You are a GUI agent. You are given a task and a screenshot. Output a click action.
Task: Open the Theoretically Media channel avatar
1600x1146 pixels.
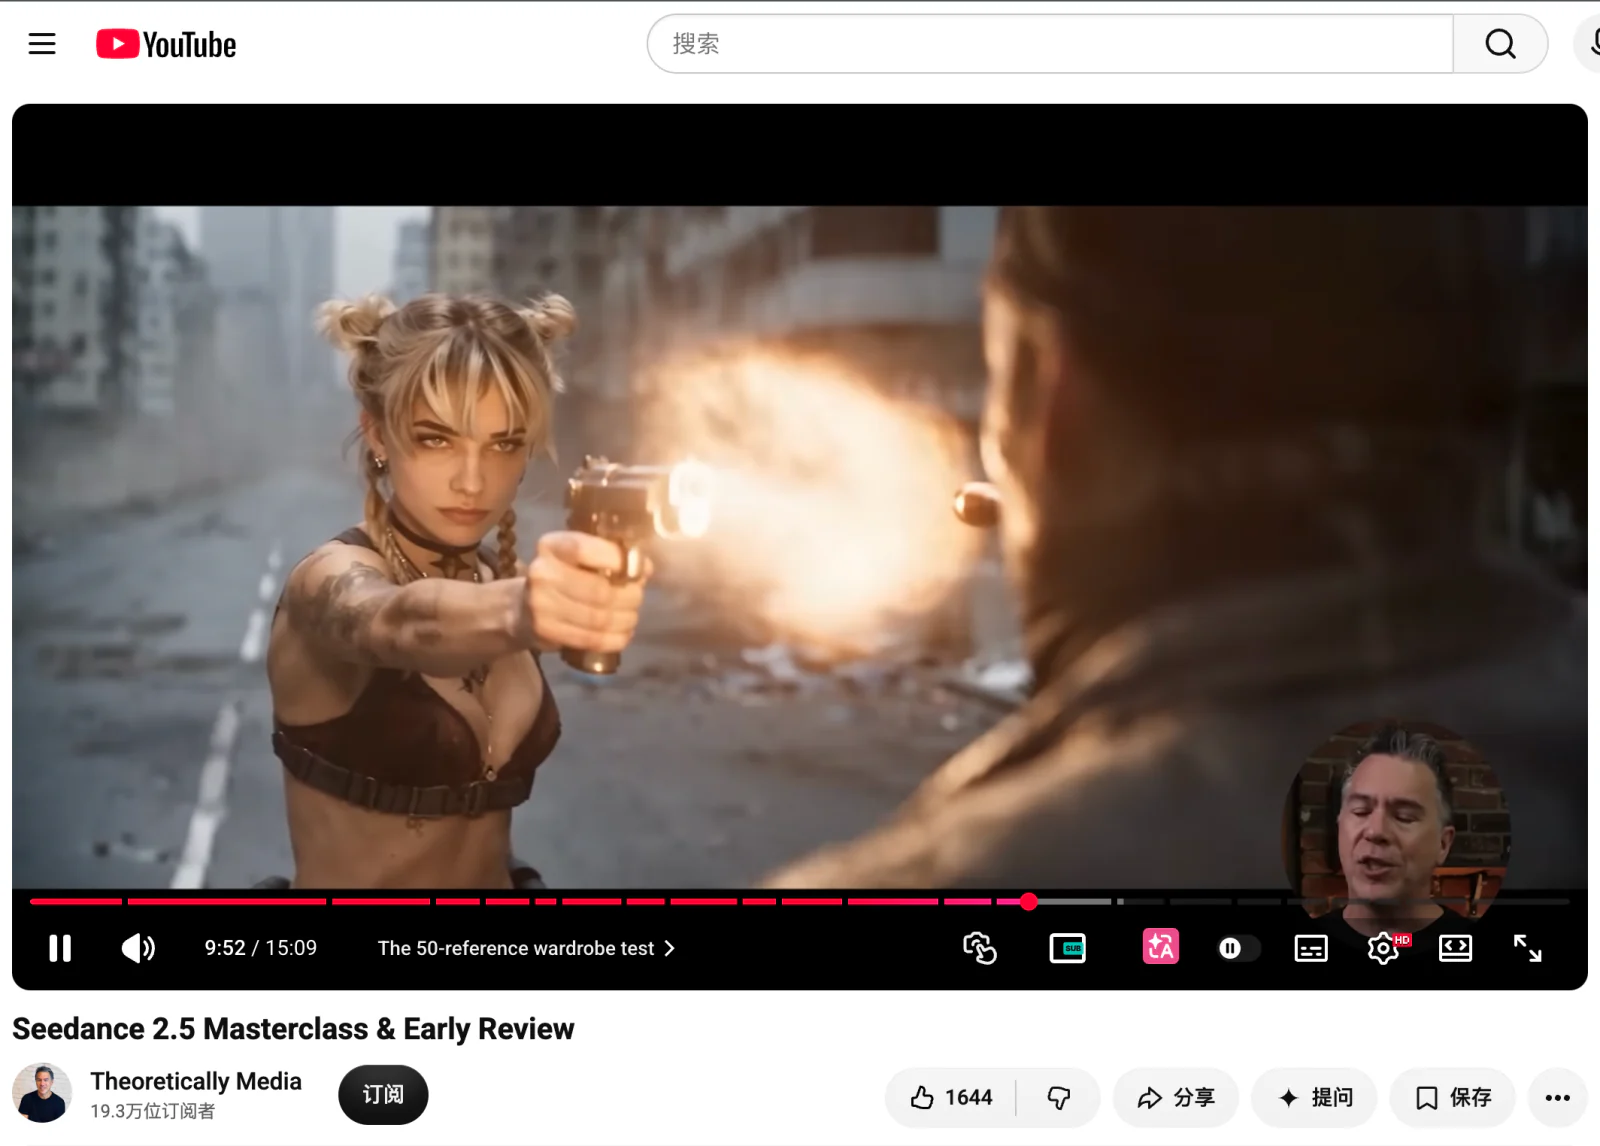coord(42,1093)
